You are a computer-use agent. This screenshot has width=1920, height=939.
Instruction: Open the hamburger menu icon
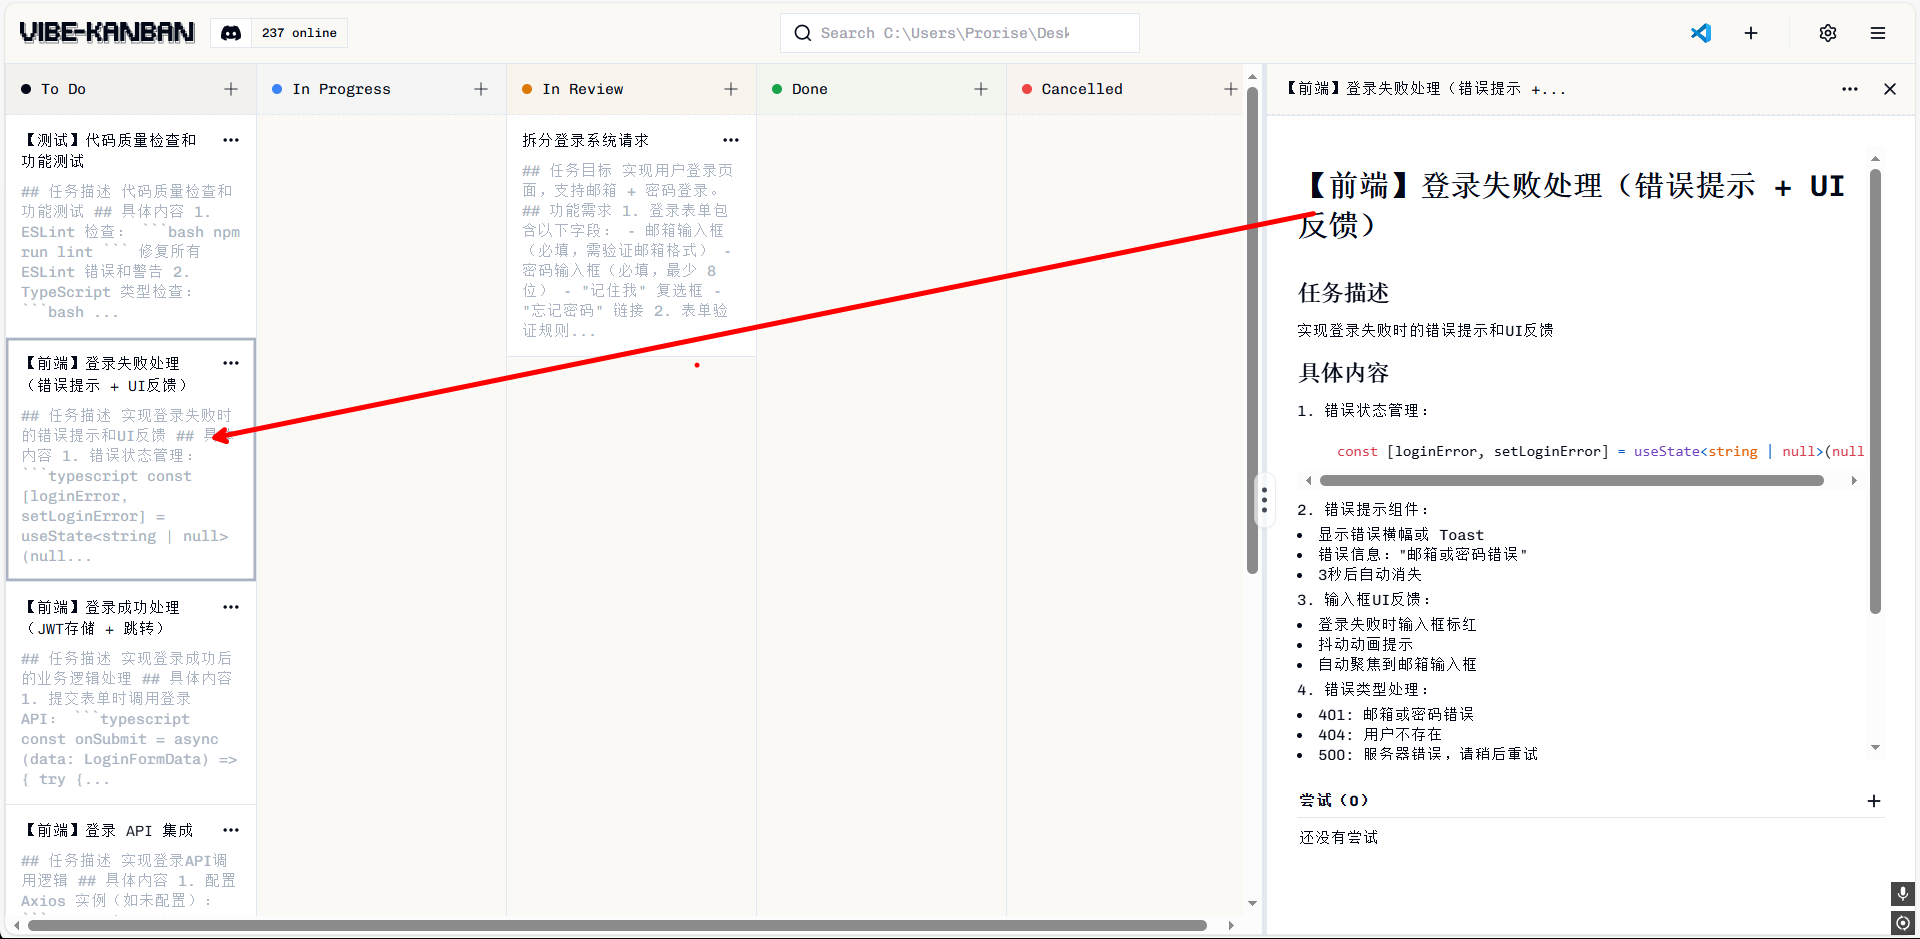click(1877, 33)
